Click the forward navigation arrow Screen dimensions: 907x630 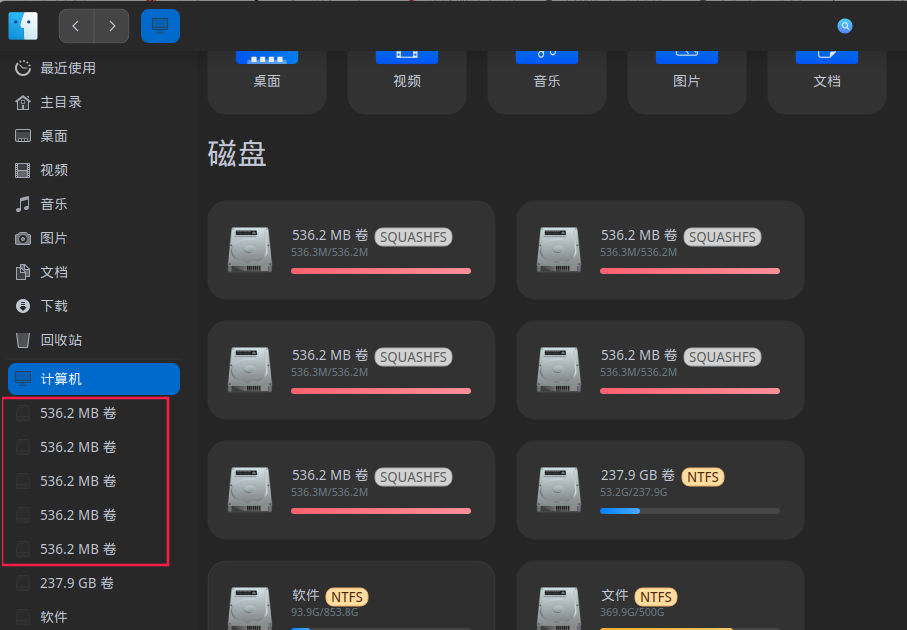(x=112, y=26)
